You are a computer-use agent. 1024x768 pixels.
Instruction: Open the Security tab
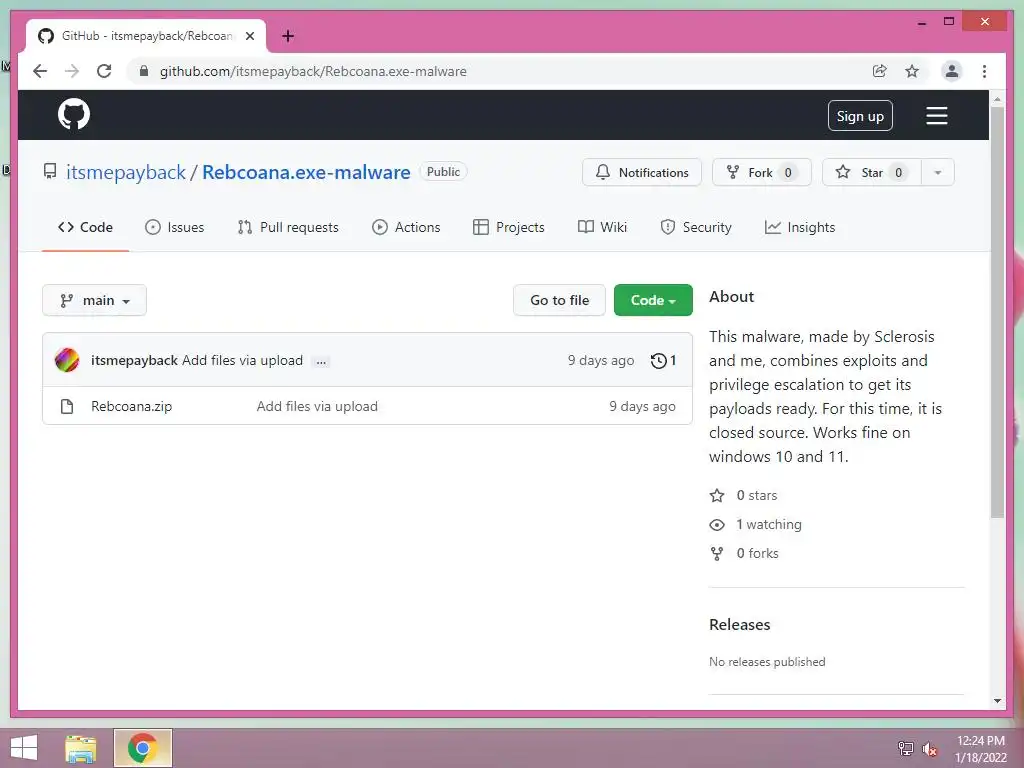pyautogui.click(x=696, y=227)
